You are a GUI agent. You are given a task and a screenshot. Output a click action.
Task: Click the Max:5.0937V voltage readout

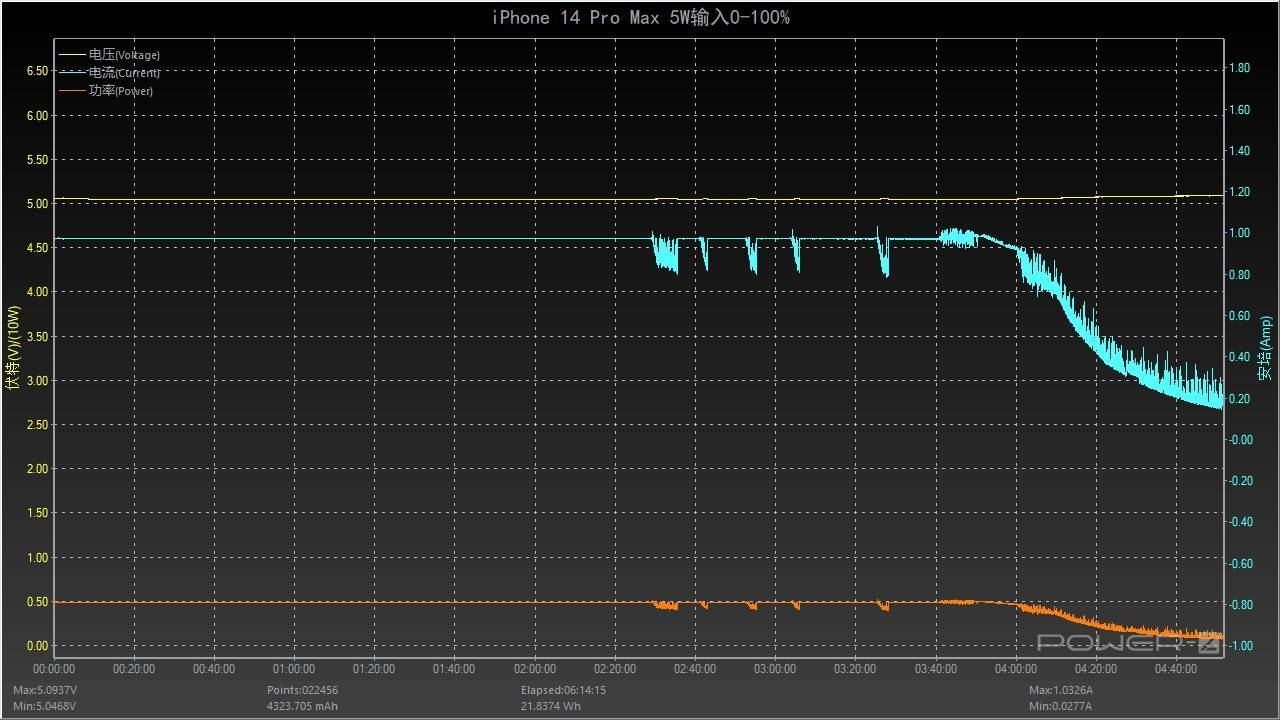point(44,690)
